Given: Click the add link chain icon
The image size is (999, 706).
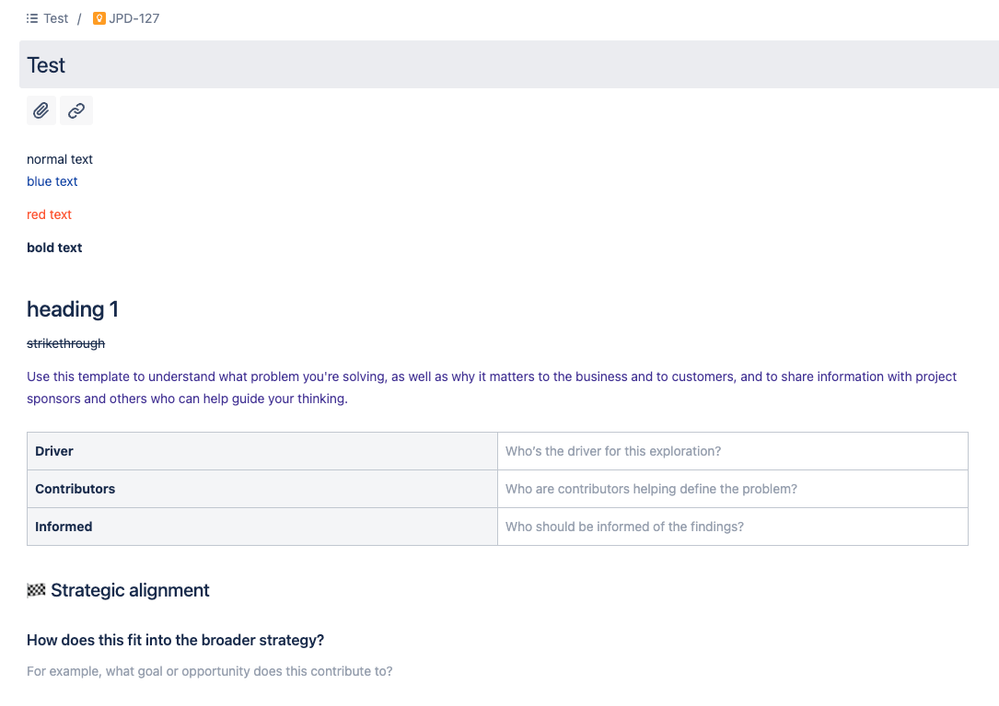Looking at the screenshot, I should [x=76, y=111].
